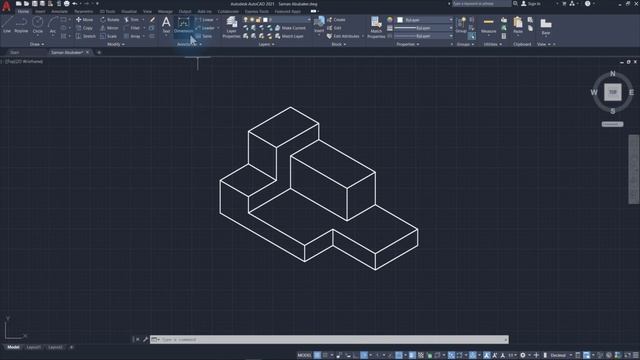Toggle the current layer's on/off lightbulb
The width and height of the screenshot is (640, 360).
(245, 20)
